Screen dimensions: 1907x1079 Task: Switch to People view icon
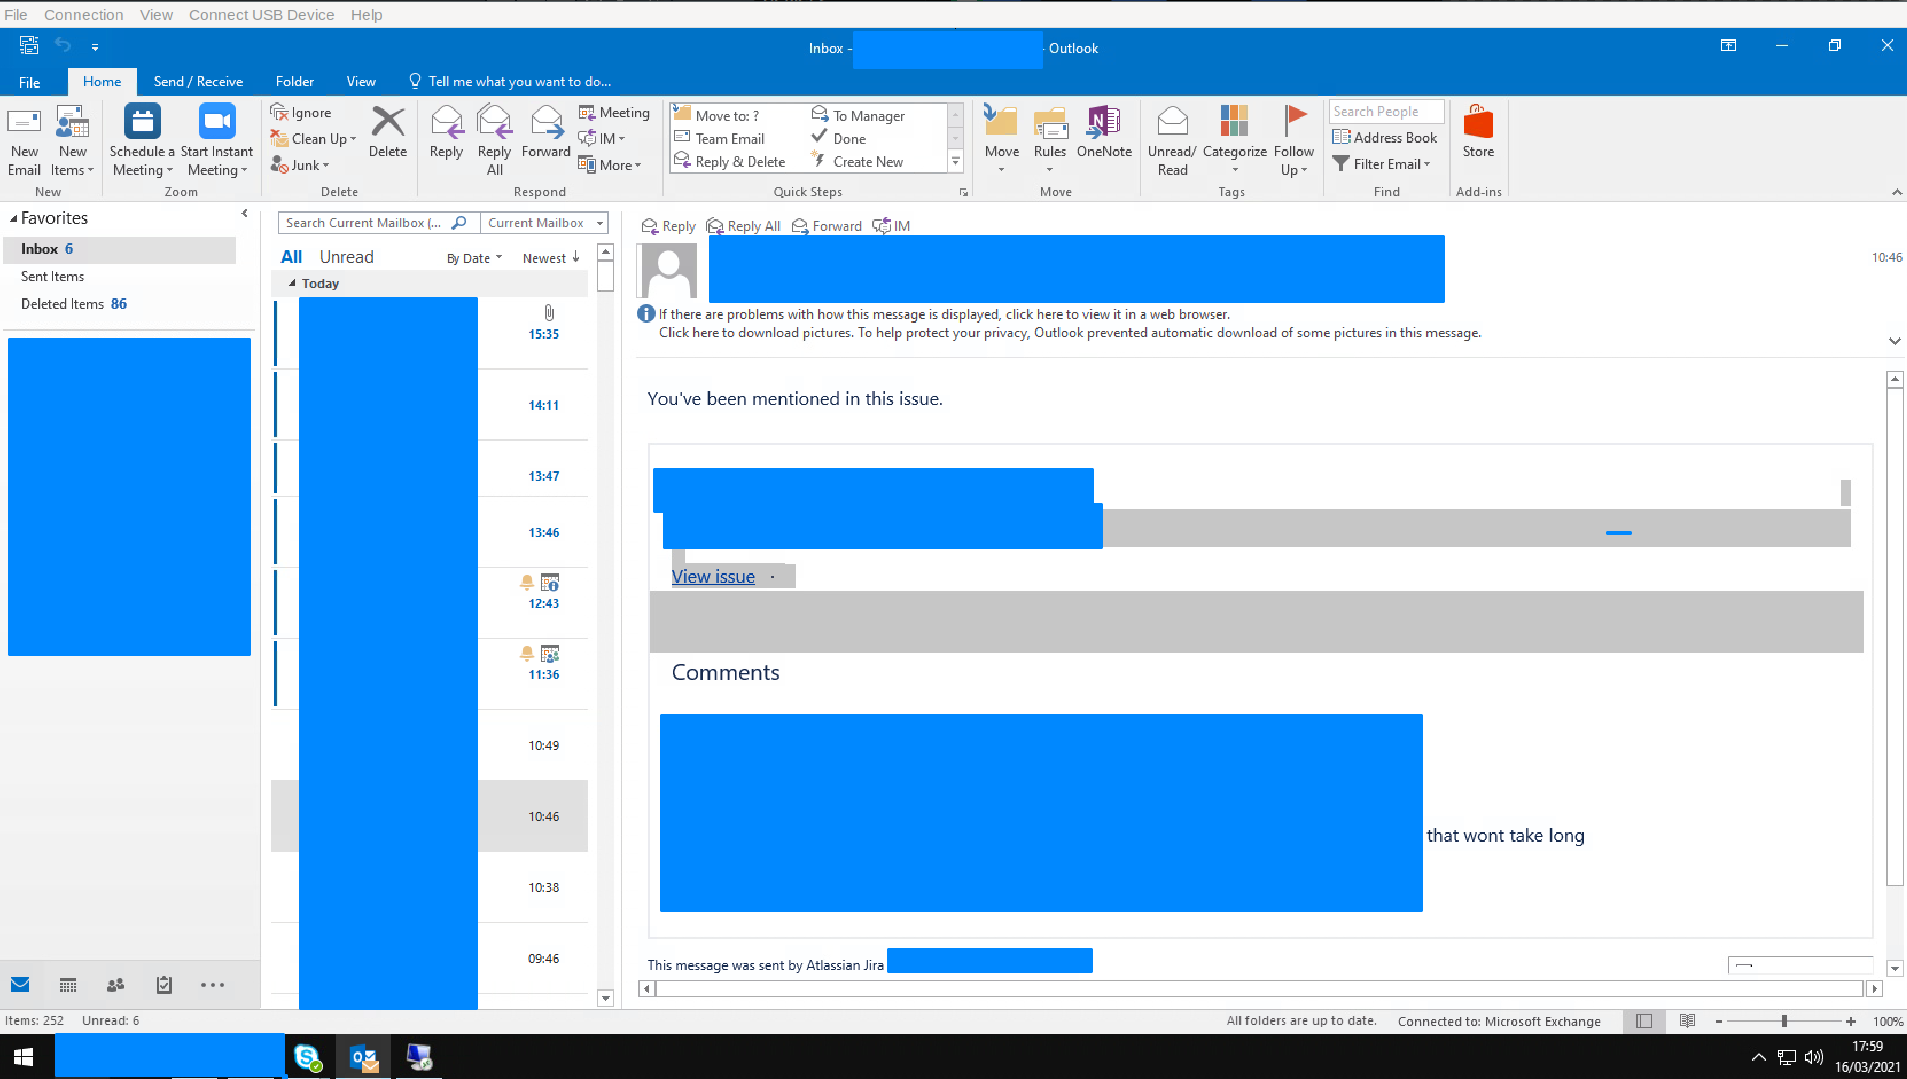[x=116, y=985]
